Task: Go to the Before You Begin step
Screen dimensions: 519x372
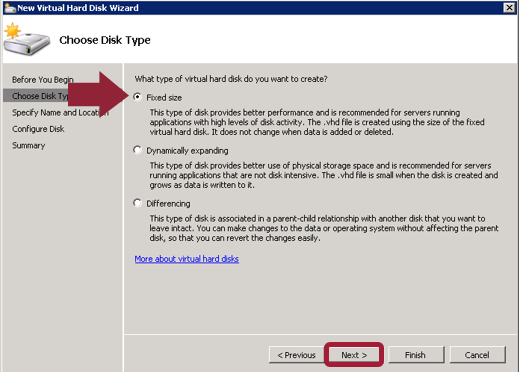Action: click(x=43, y=80)
